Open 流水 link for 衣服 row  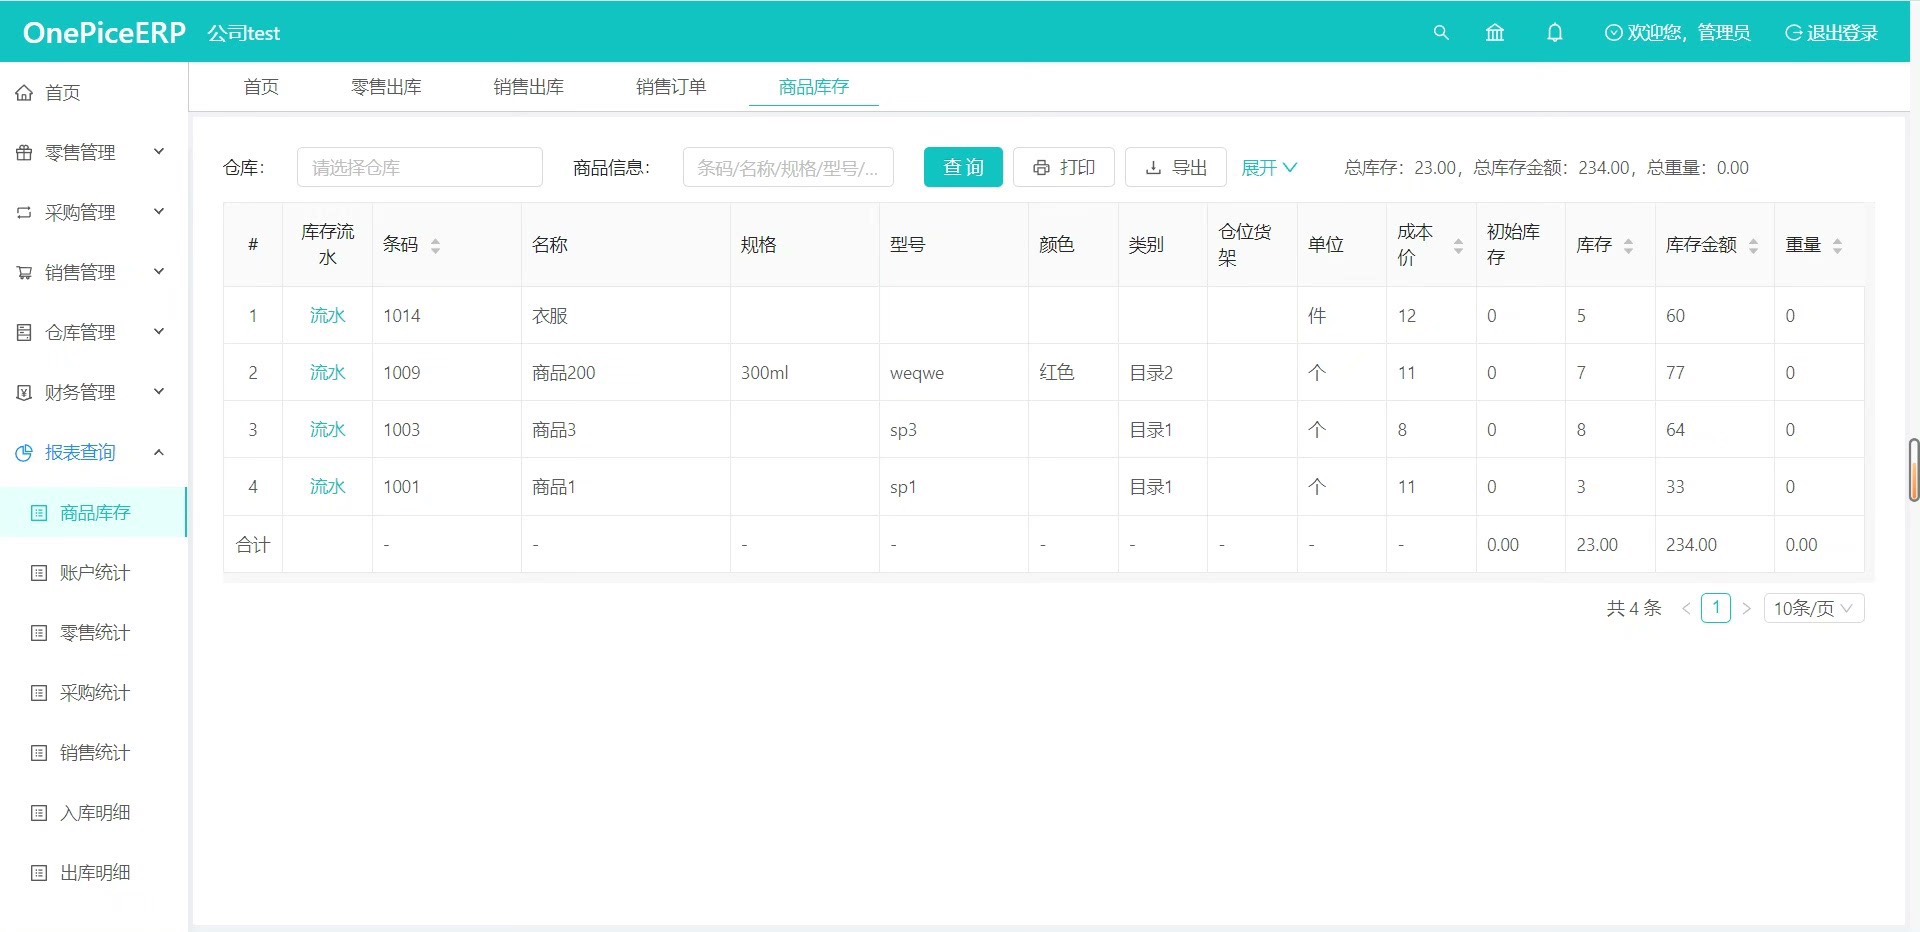(x=327, y=316)
